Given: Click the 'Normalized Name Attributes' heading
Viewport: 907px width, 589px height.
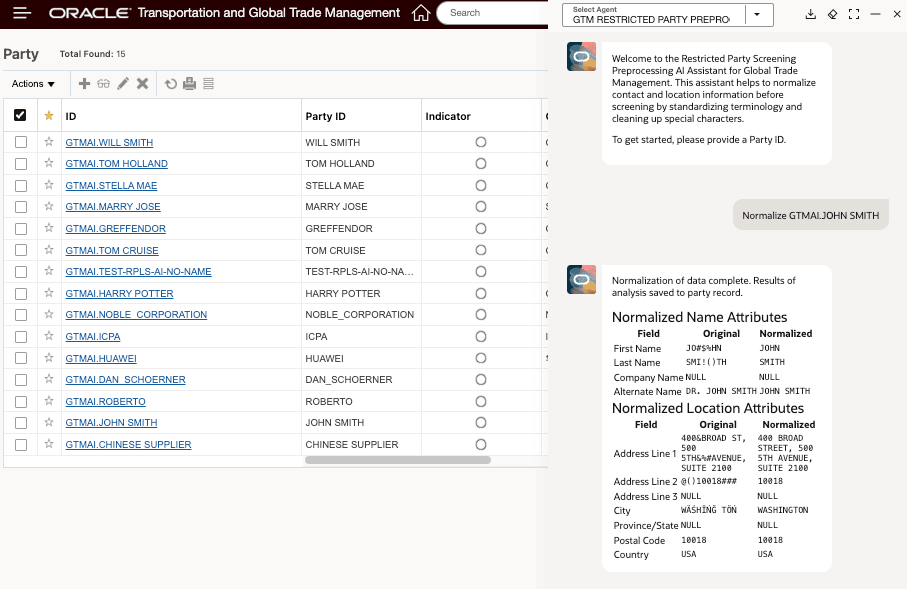Looking at the screenshot, I should pos(699,317).
